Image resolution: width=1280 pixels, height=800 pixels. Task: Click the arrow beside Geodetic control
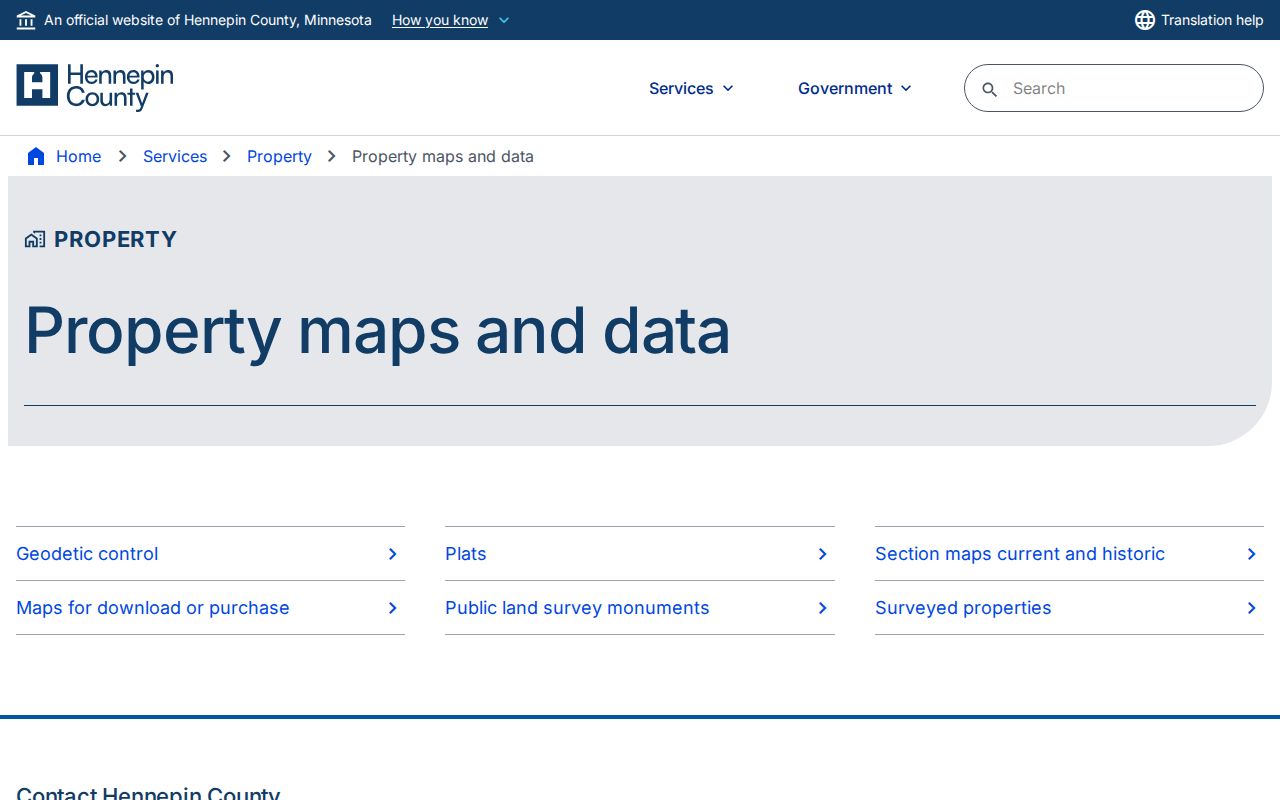click(x=393, y=554)
